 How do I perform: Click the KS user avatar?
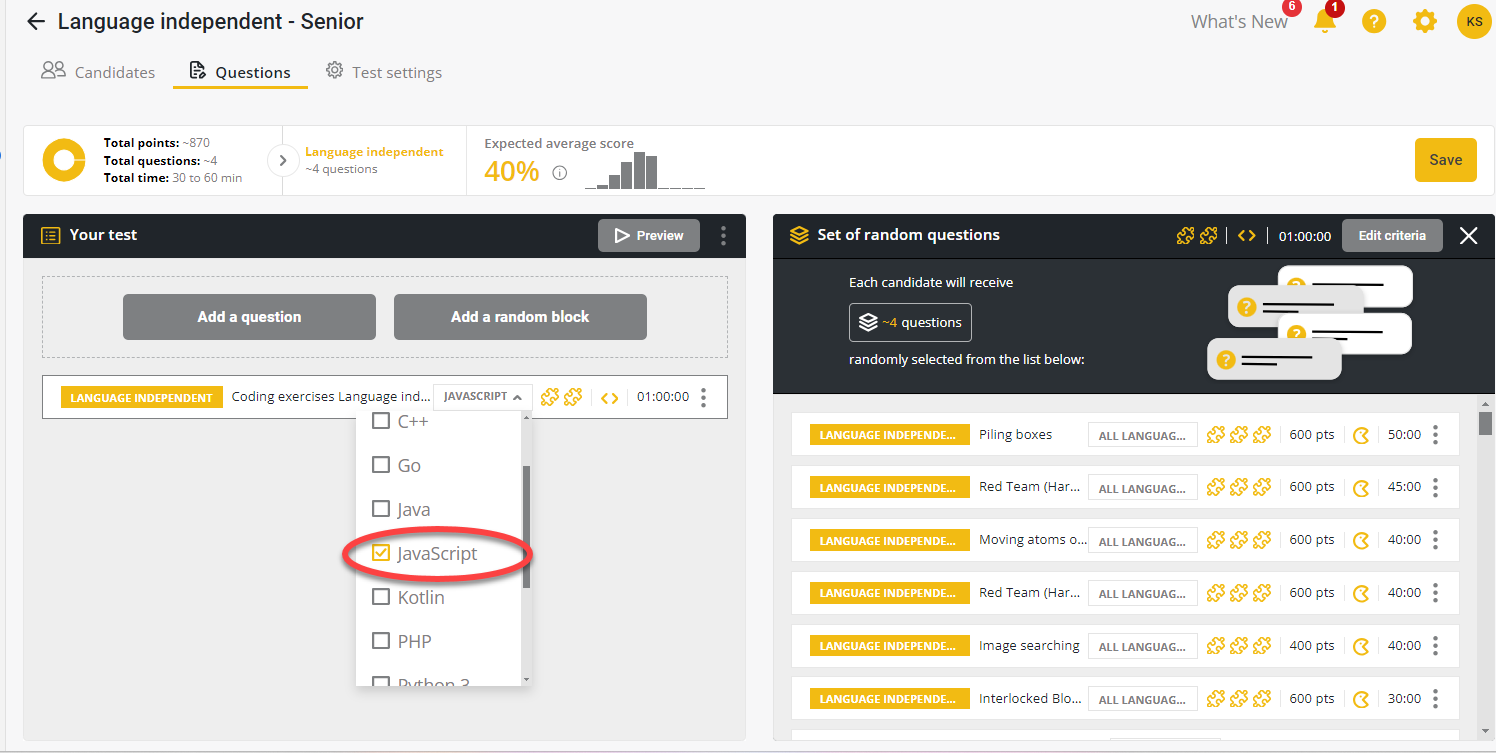[x=1473, y=22]
